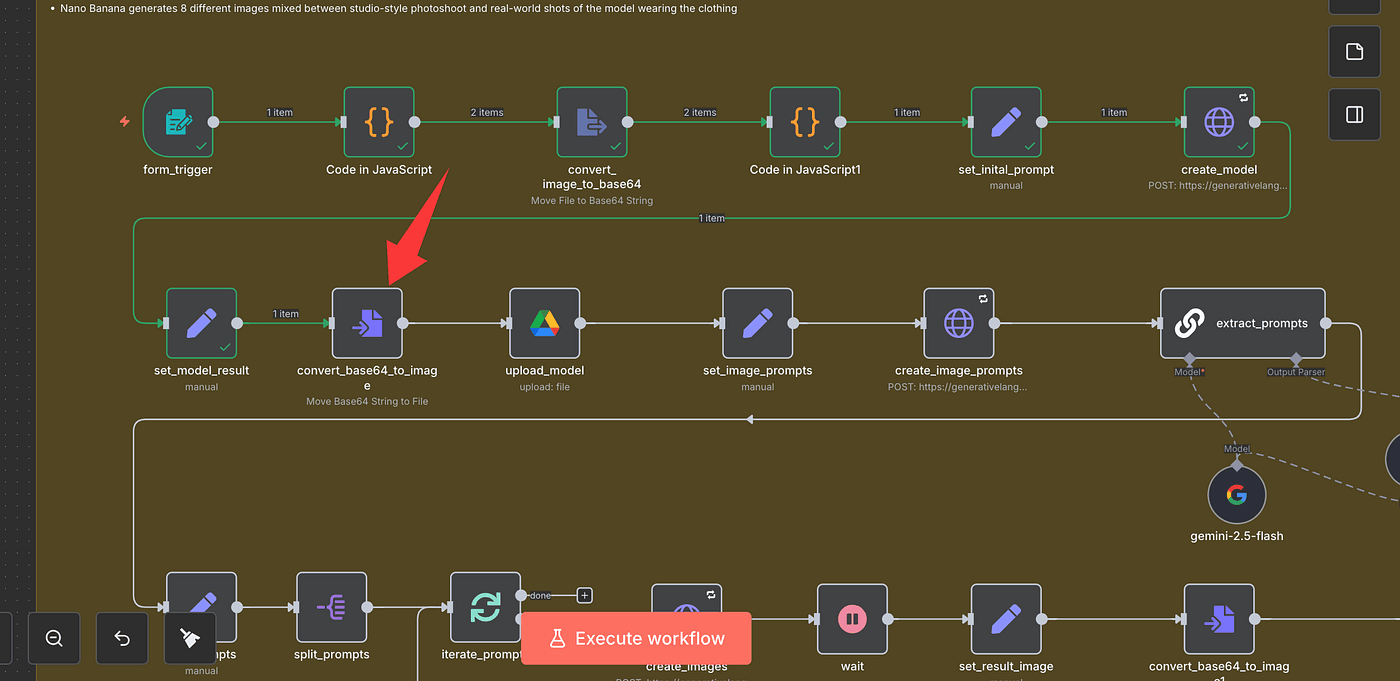Click the Model connector on extract_prompts
Viewport: 1400px width, 681px height.
[x=1189, y=358]
